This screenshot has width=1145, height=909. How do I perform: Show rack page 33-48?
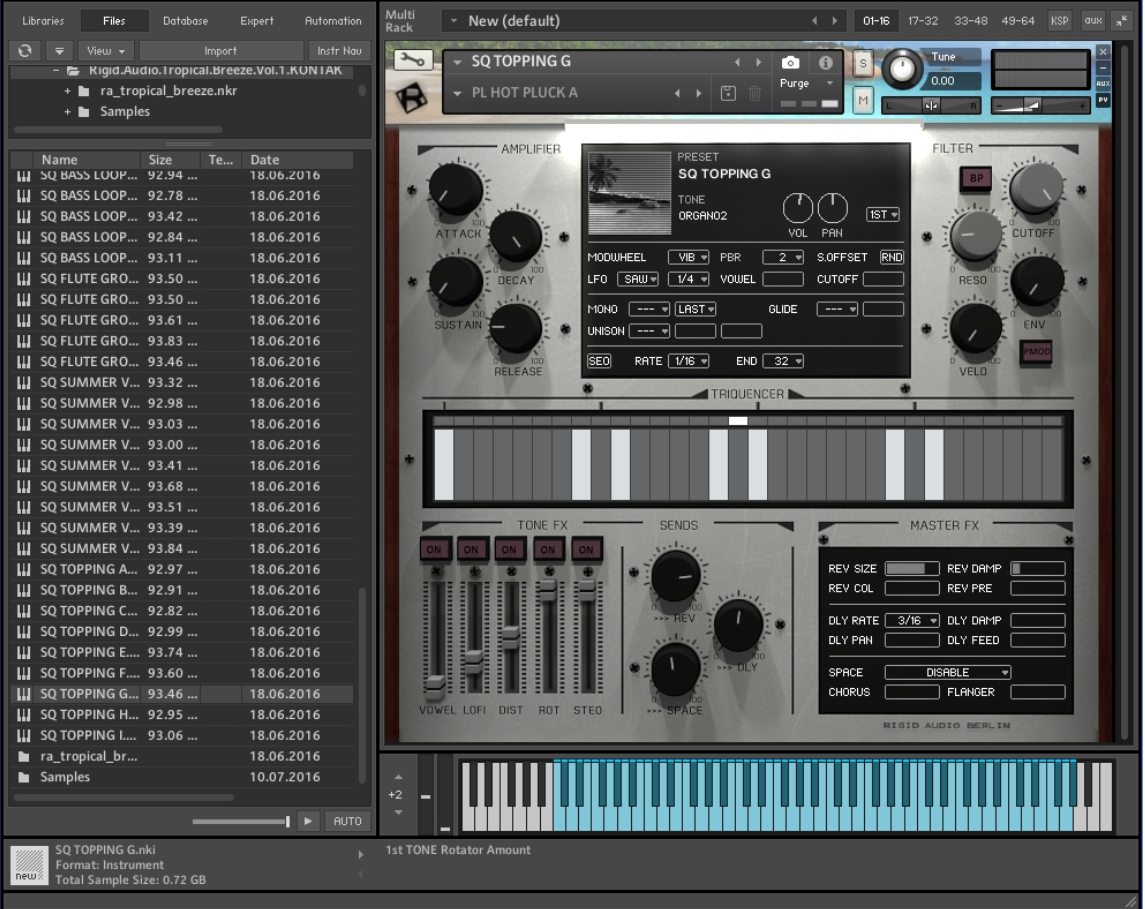pyautogui.click(x=970, y=20)
